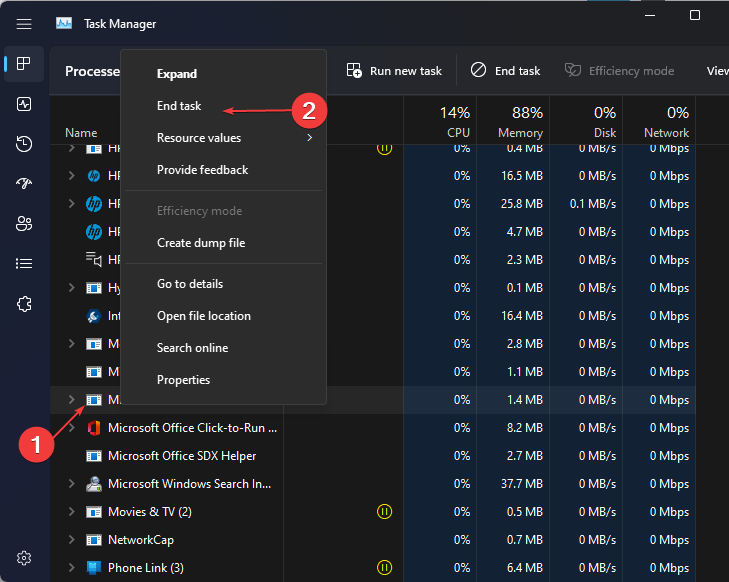Image resolution: width=729 pixels, height=582 pixels.
Task: Sort processes by Name column
Action: point(81,133)
